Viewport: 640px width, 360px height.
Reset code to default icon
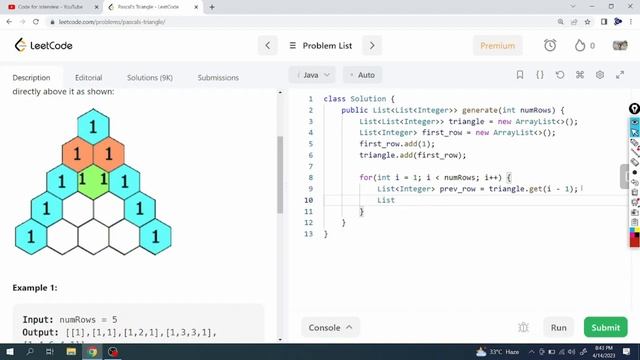click(560, 75)
